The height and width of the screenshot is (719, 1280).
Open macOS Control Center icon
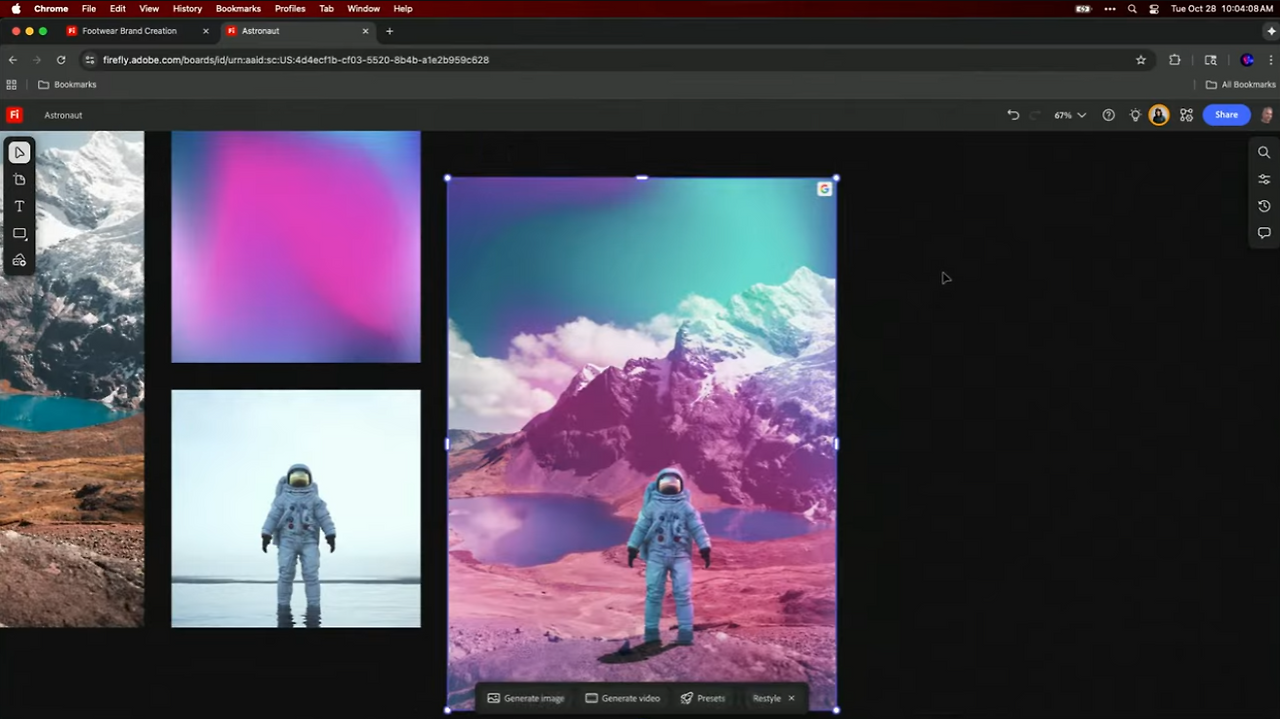1154,8
